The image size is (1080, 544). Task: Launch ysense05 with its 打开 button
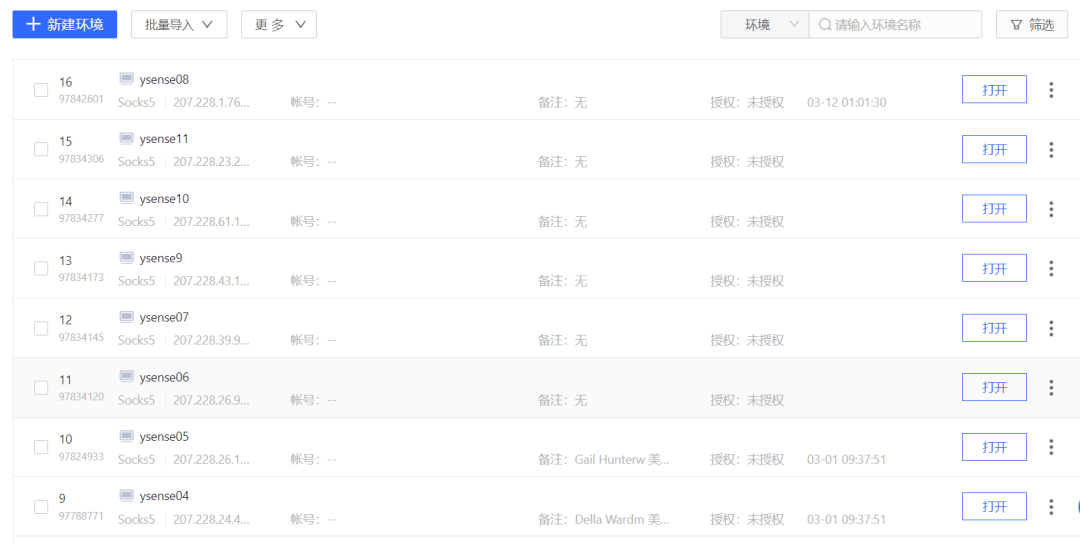[x=994, y=447]
